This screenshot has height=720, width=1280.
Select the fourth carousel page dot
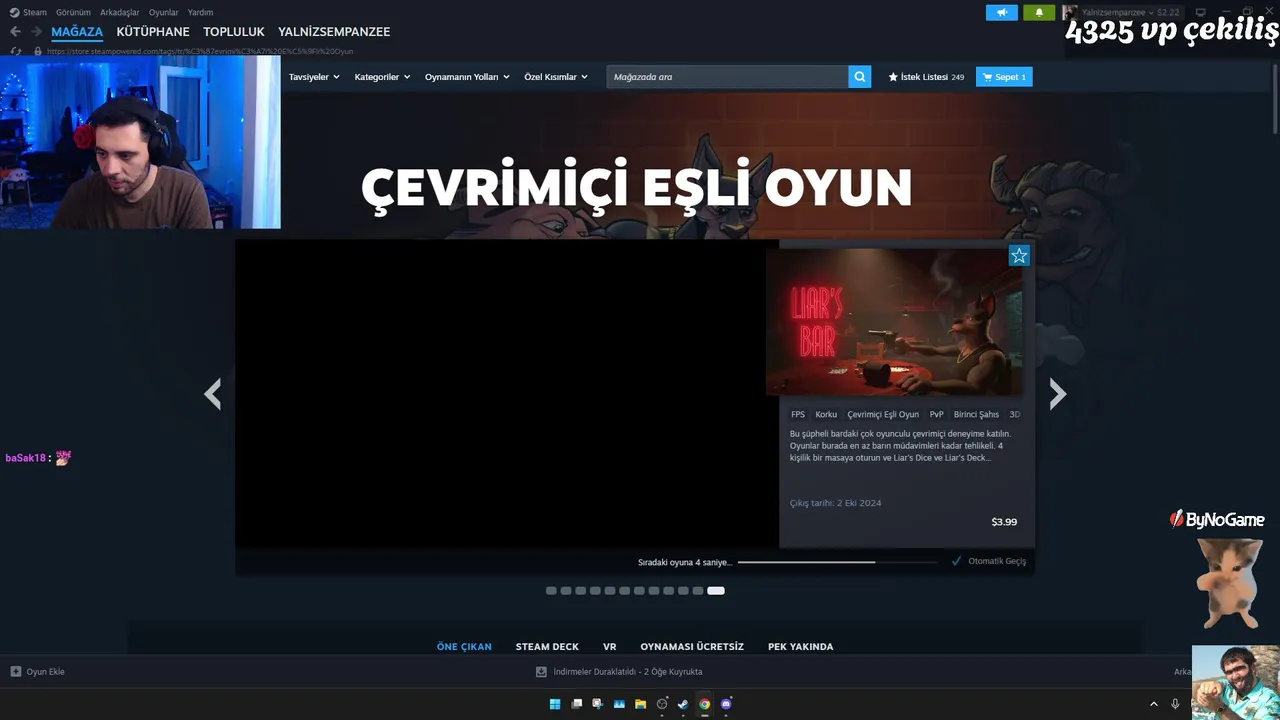(x=595, y=591)
